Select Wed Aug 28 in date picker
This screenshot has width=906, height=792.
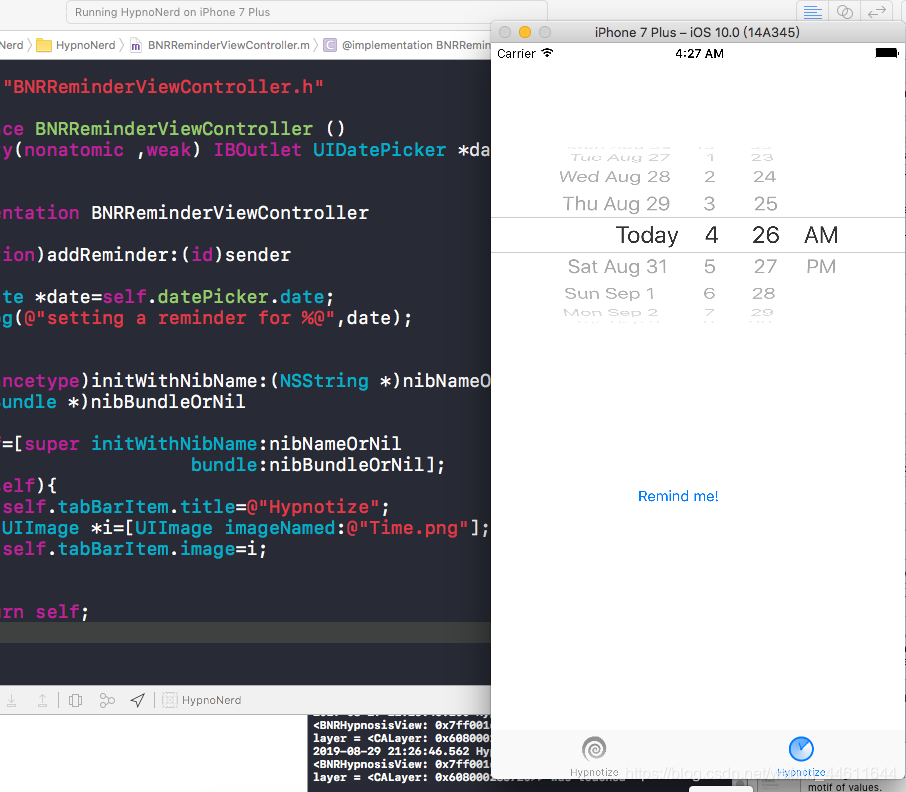(614, 176)
